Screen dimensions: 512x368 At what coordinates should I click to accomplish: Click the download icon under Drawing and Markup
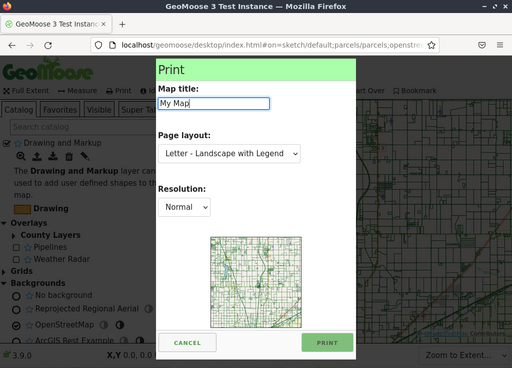(53, 156)
